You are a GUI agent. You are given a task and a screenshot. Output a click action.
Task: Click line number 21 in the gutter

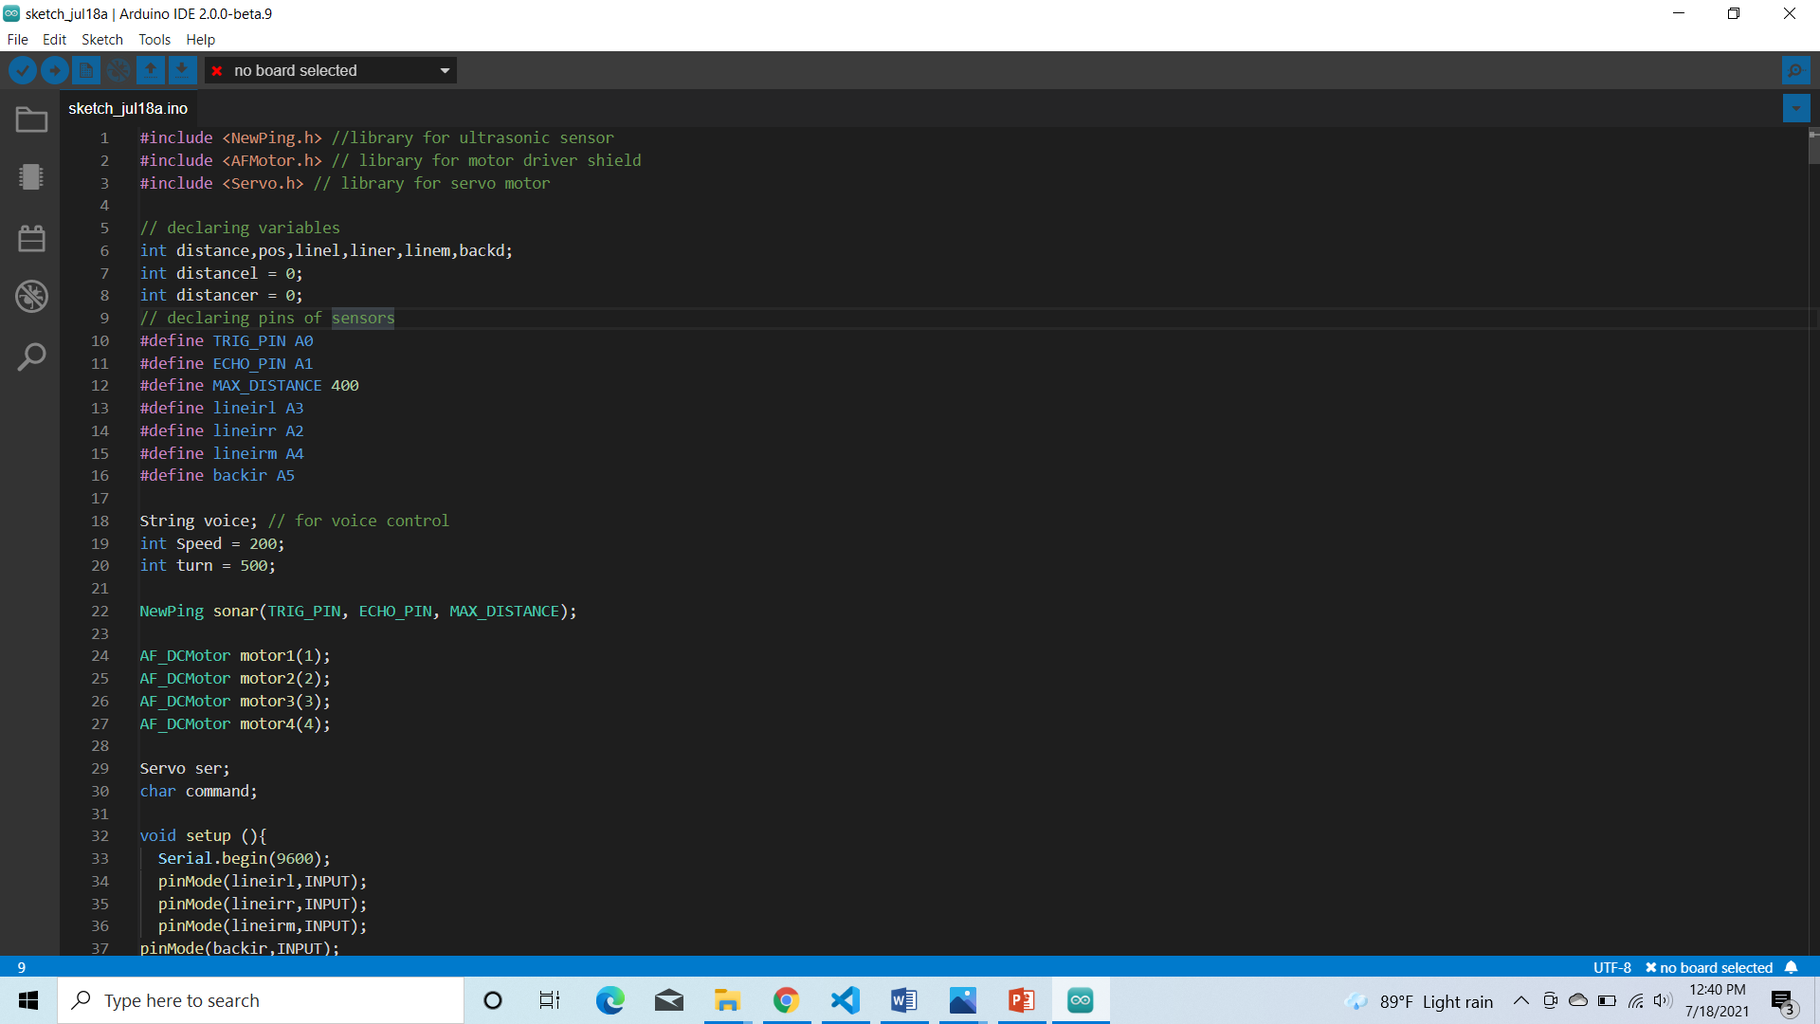click(100, 589)
